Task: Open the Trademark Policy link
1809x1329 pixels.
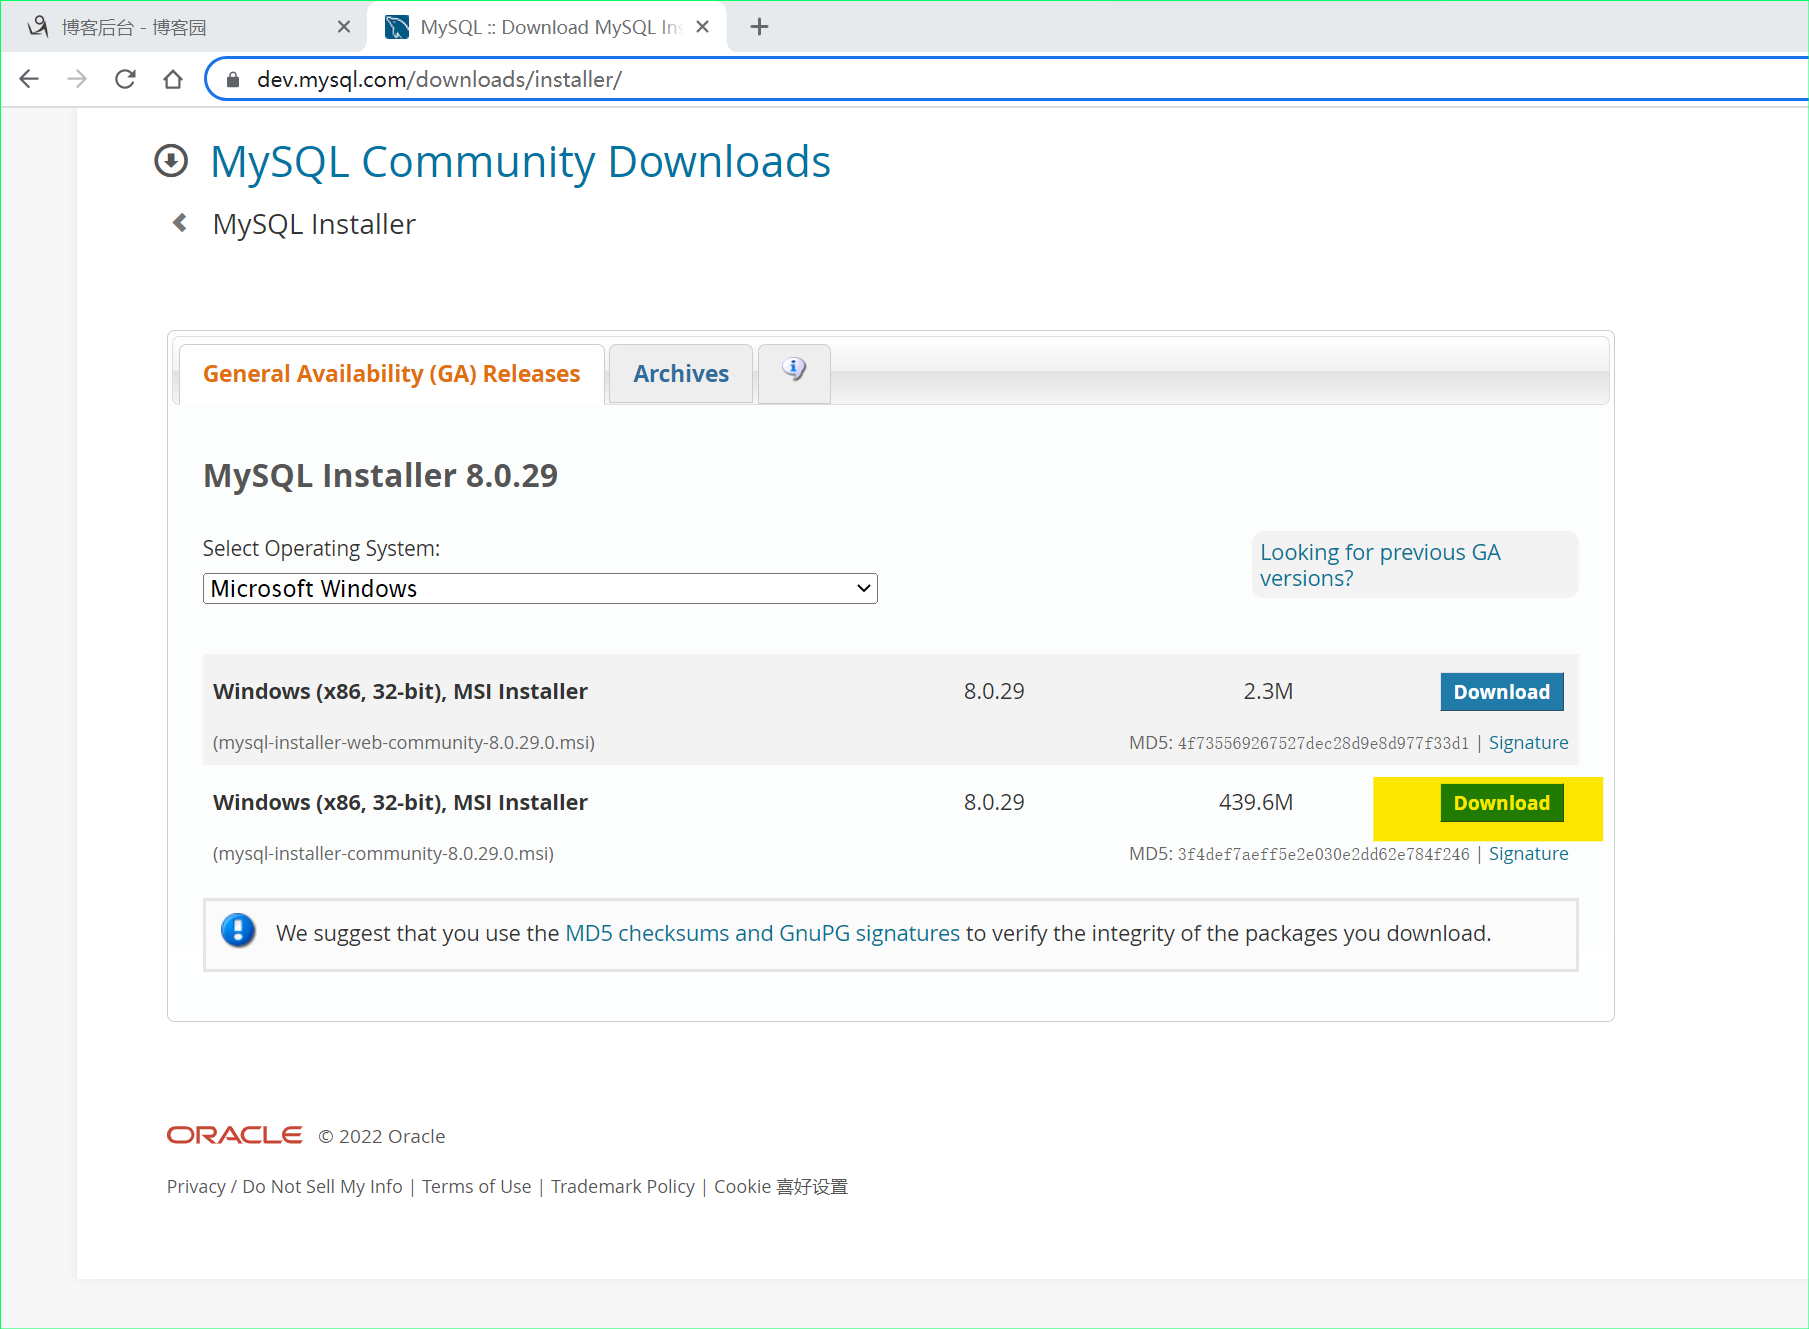Action: tap(622, 1187)
